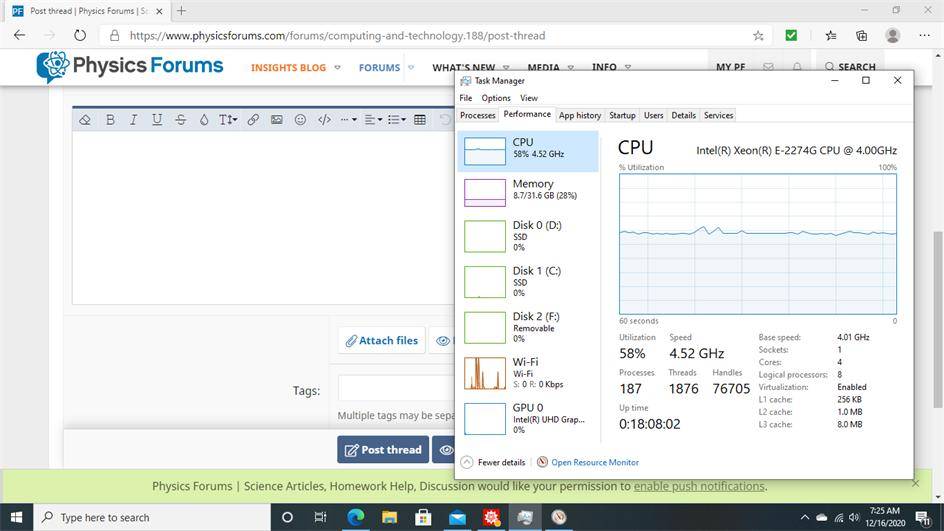The width and height of the screenshot is (944, 531).
Task: Collapse Task Manager with Fewer details
Action: 493,462
